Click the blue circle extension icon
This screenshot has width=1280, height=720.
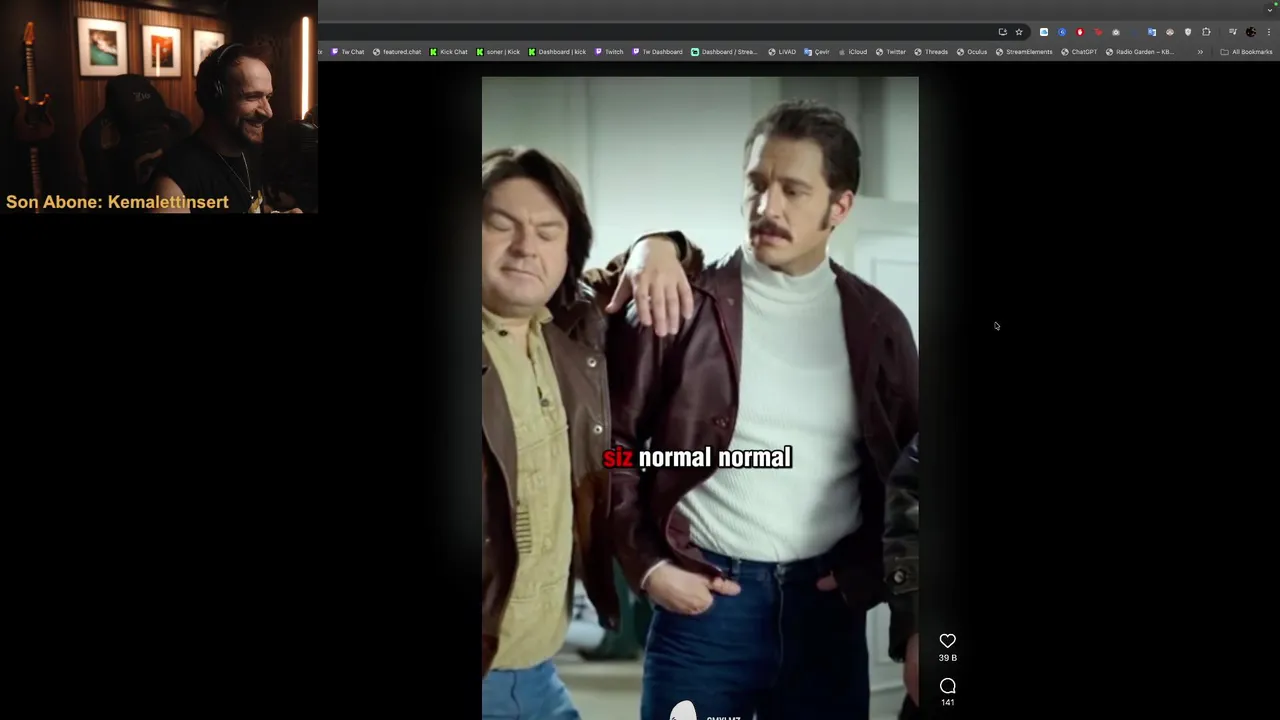[1062, 32]
